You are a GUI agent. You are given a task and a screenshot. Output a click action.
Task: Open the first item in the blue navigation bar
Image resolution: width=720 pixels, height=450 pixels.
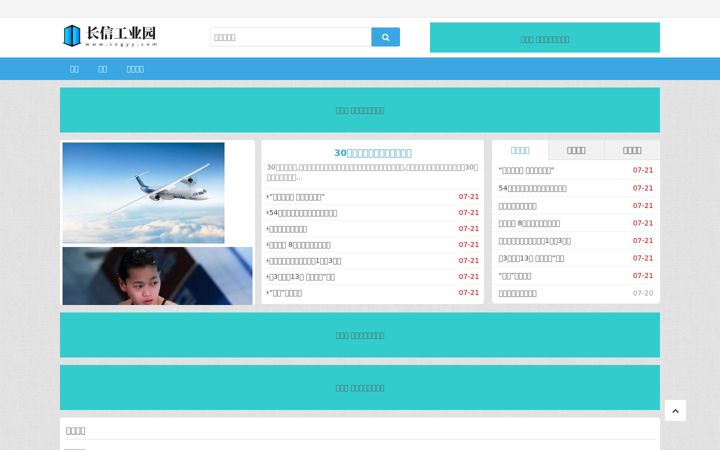click(74, 69)
